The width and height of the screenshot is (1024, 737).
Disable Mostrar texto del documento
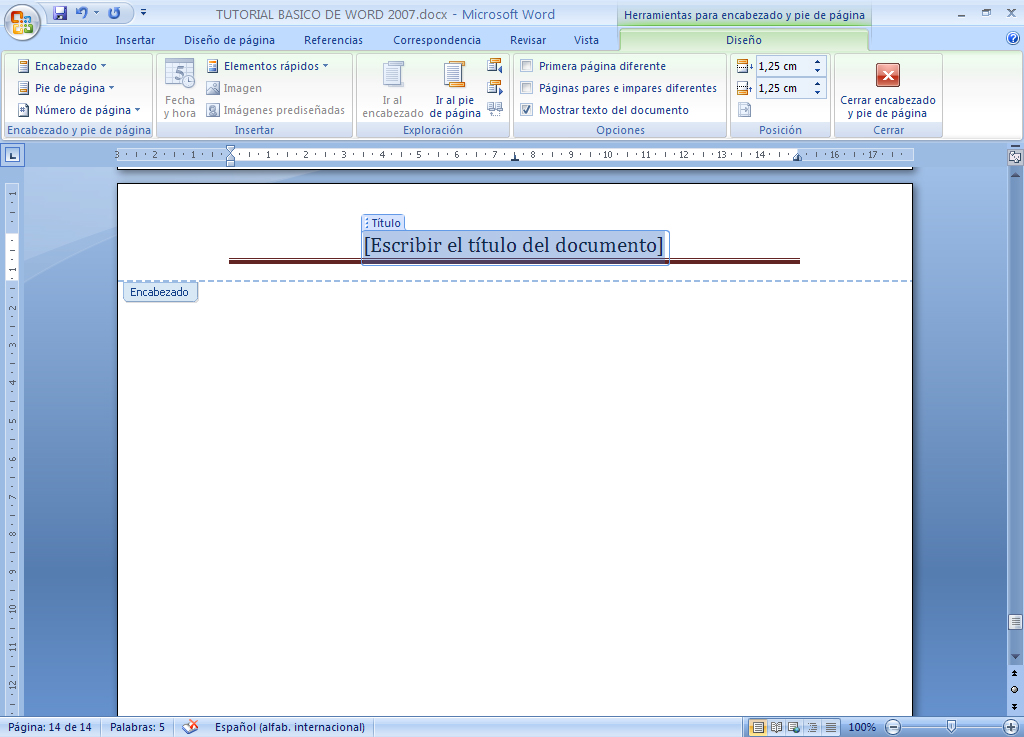(526, 110)
